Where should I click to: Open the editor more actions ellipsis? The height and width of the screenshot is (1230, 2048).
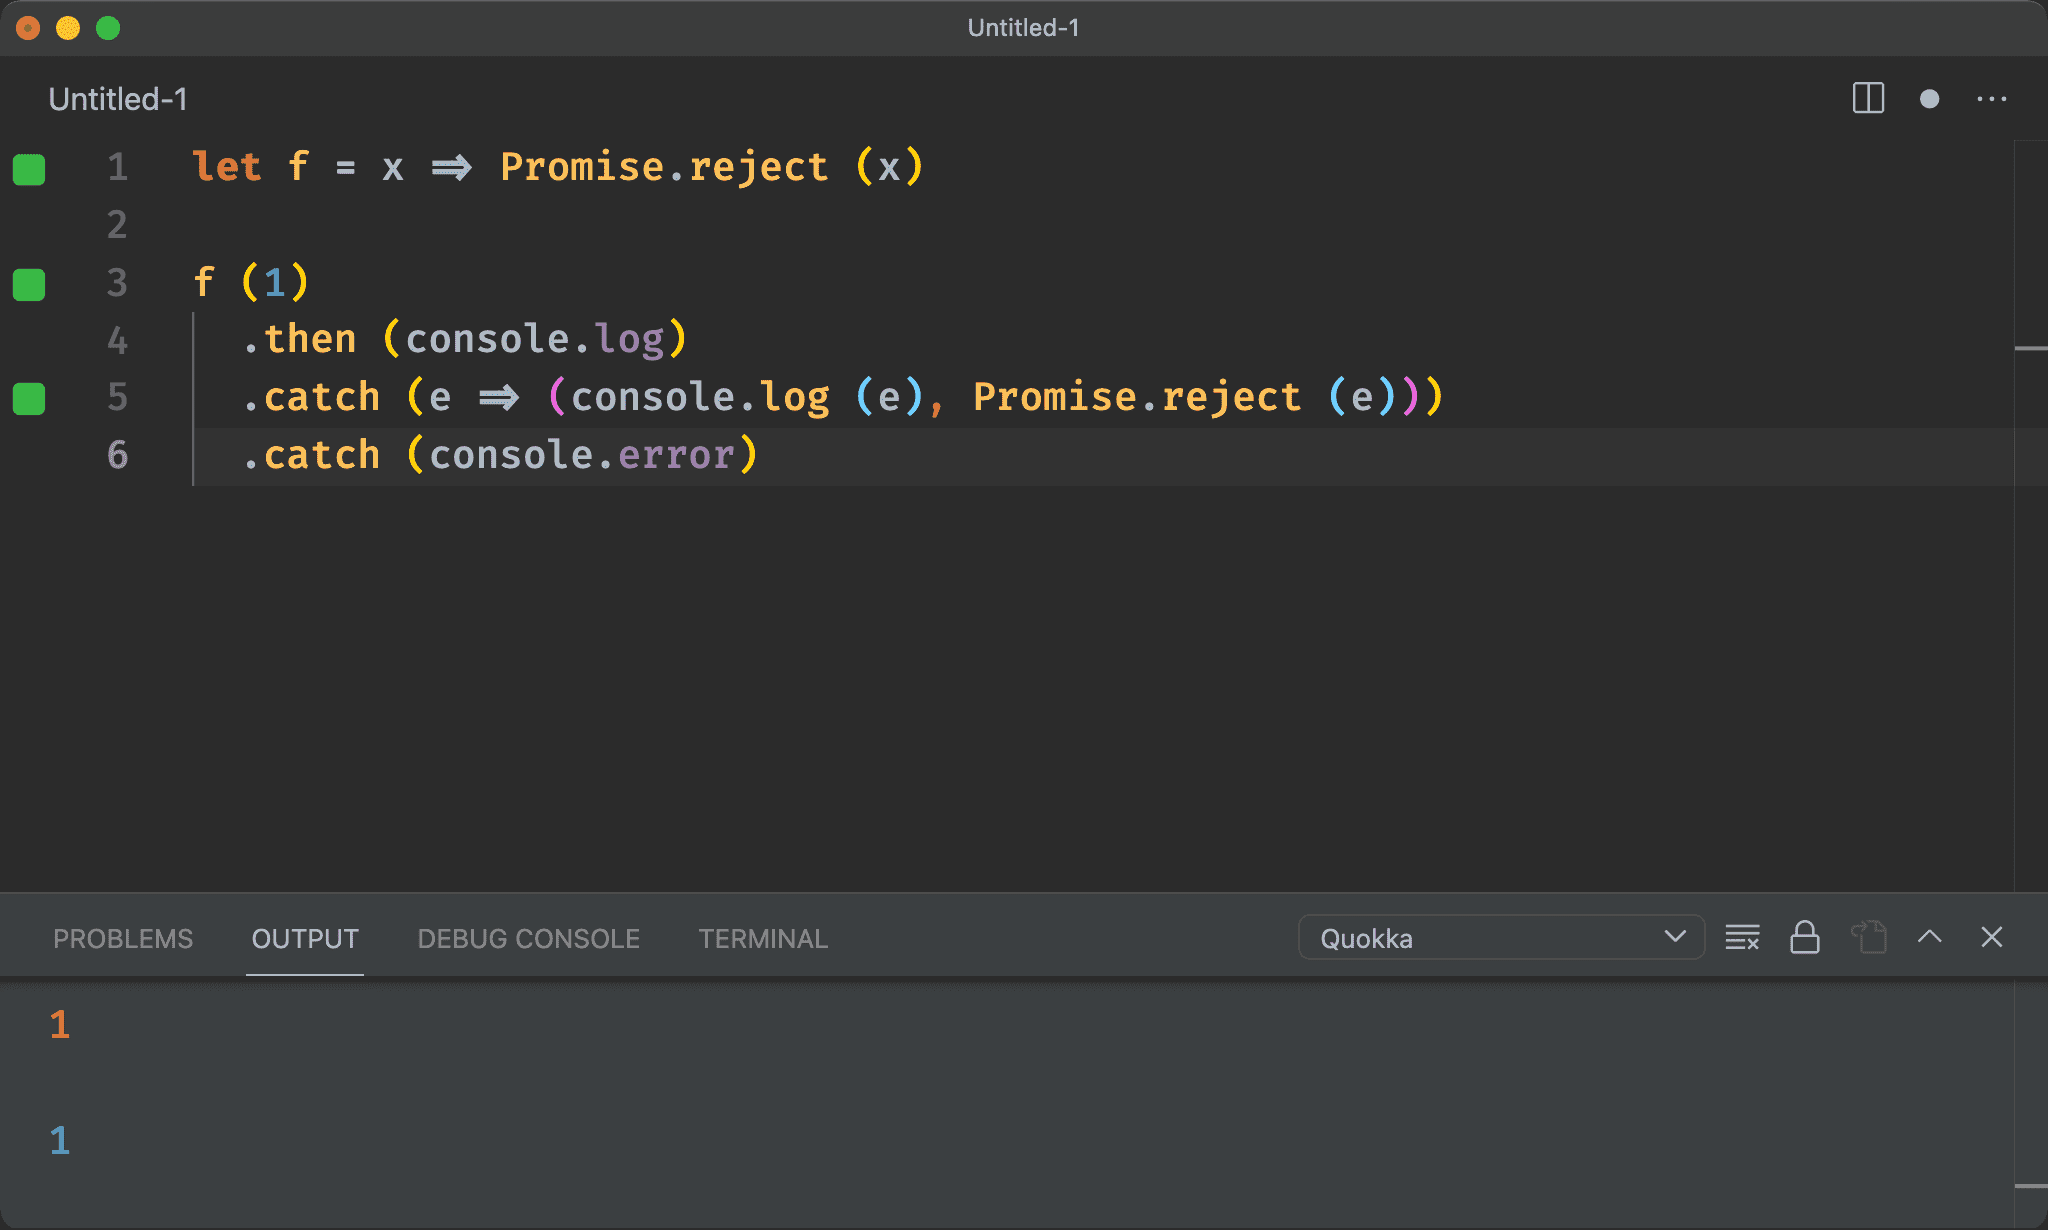coord(1991,98)
